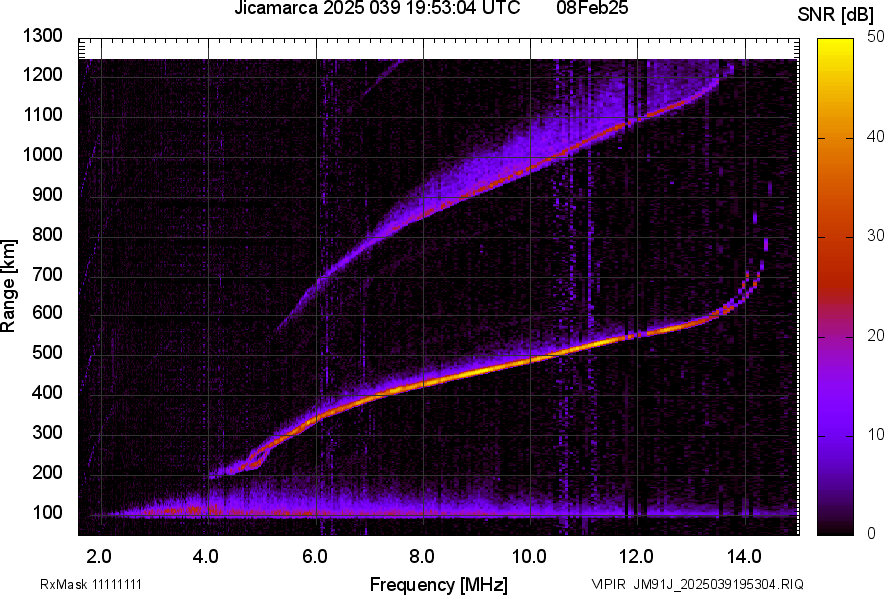Click the 800 range tick label

click(x=47, y=234)
